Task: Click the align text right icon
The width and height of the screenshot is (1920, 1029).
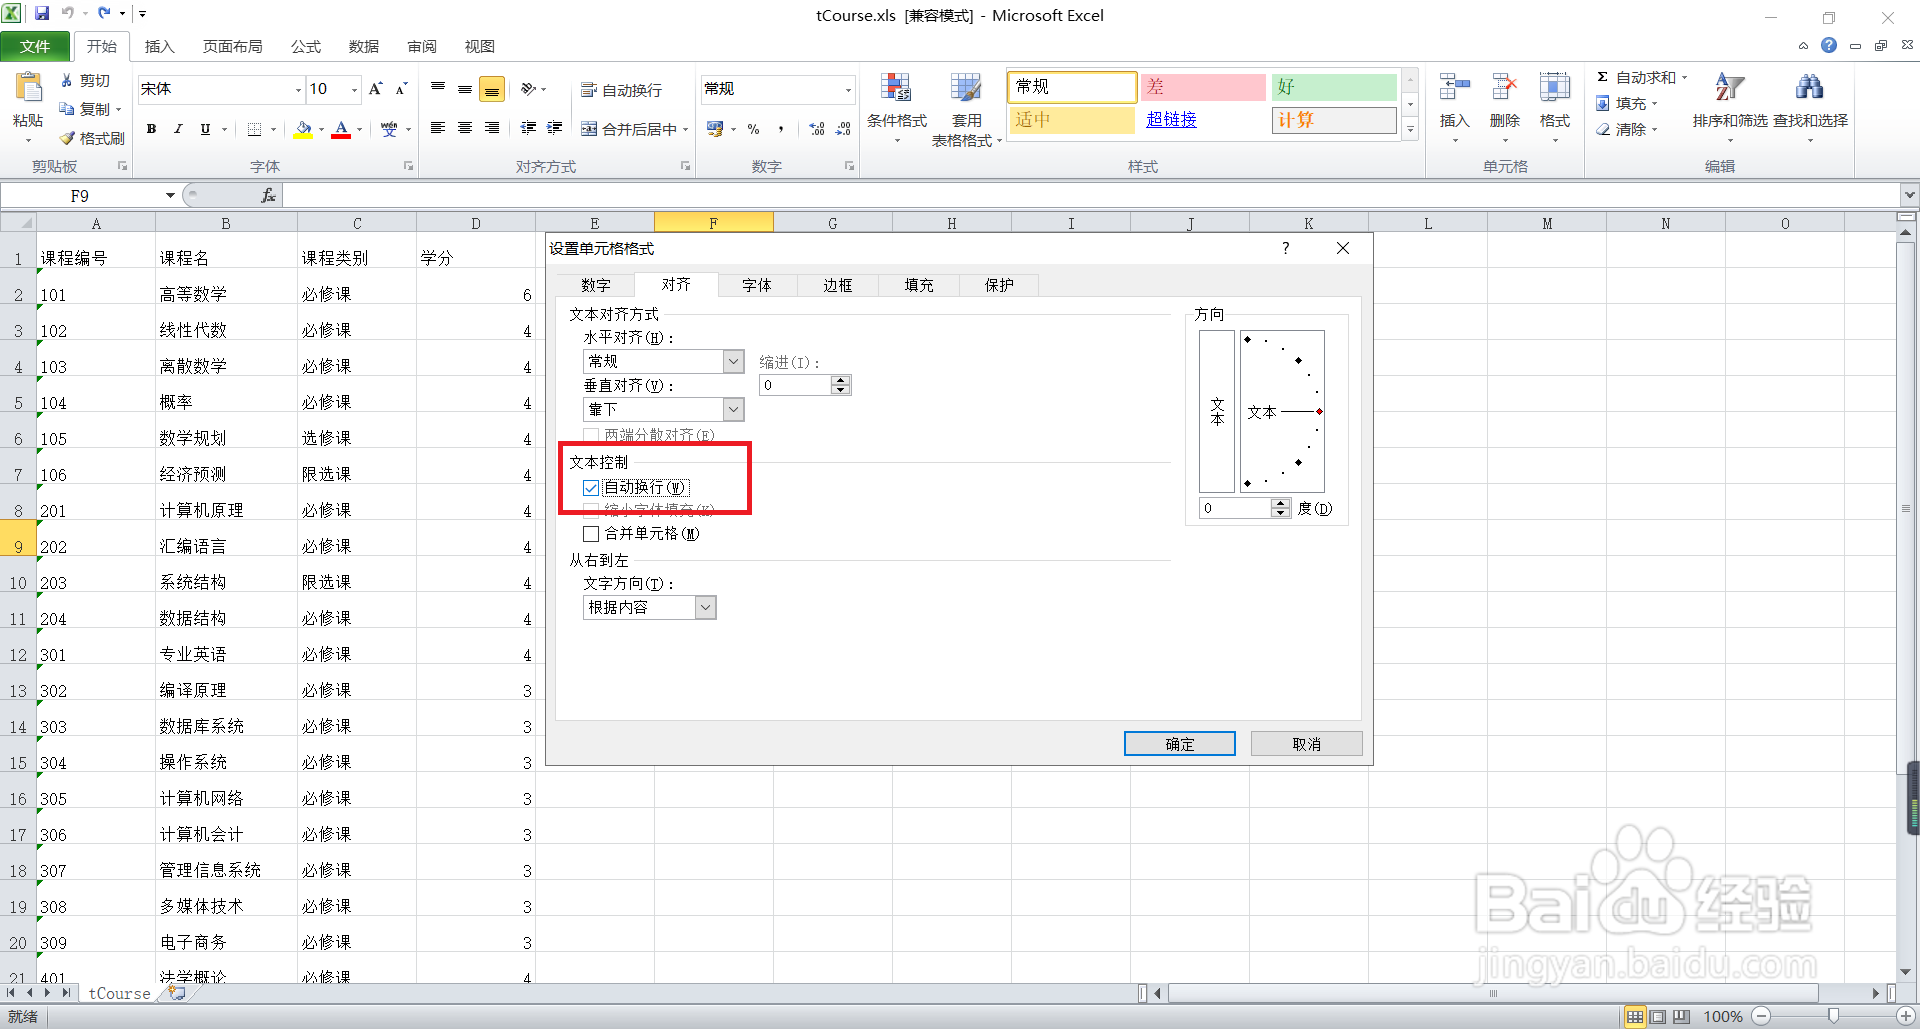Action: pos(492,128)
